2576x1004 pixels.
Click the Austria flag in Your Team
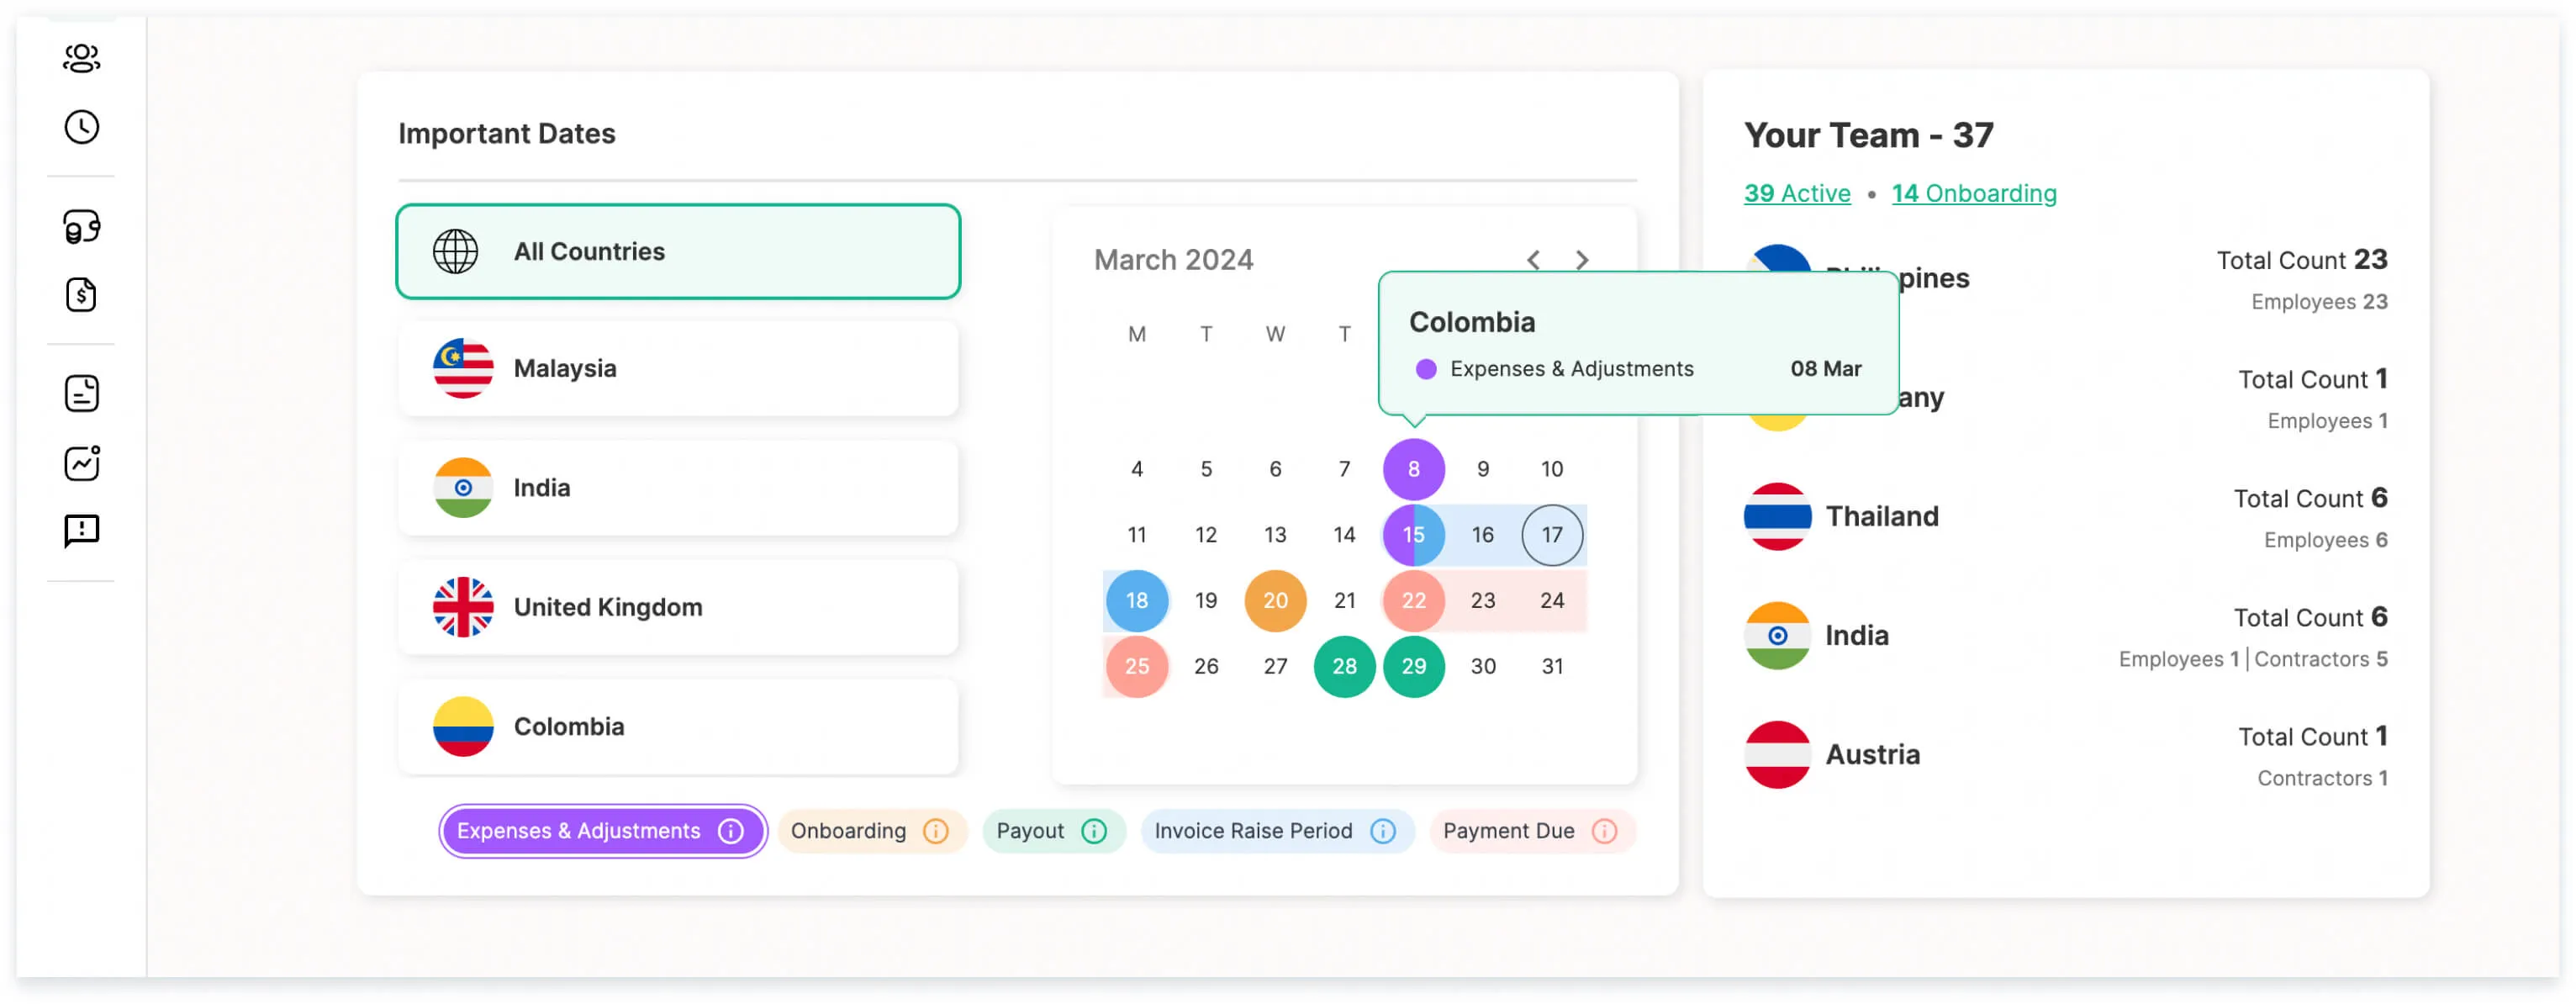point(1777,755)
